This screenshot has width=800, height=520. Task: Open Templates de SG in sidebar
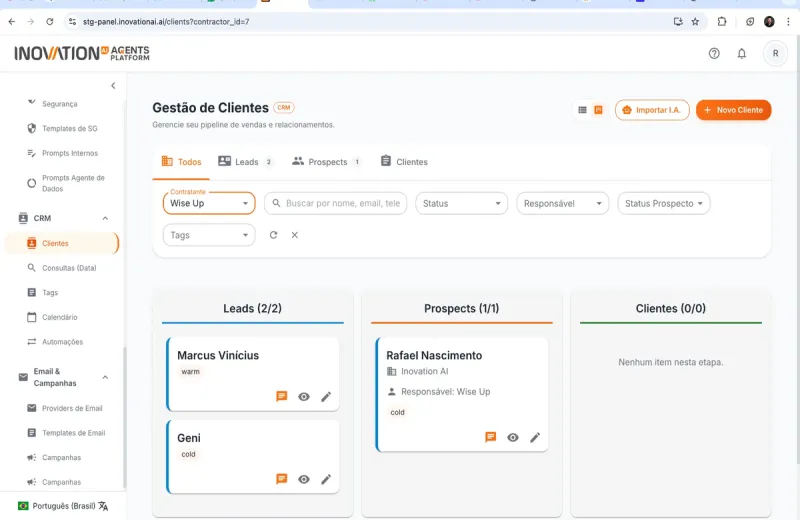coord(69,128)
